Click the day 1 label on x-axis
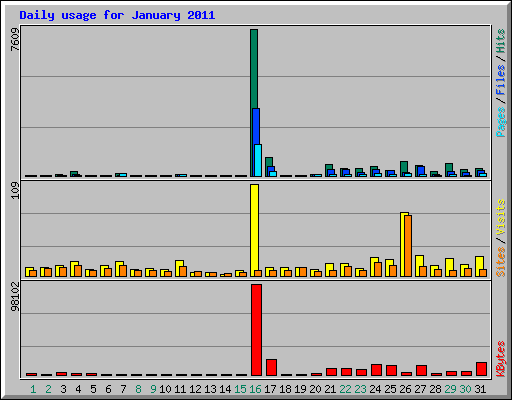Screen dimensions: 512x400 coord(33,389)
